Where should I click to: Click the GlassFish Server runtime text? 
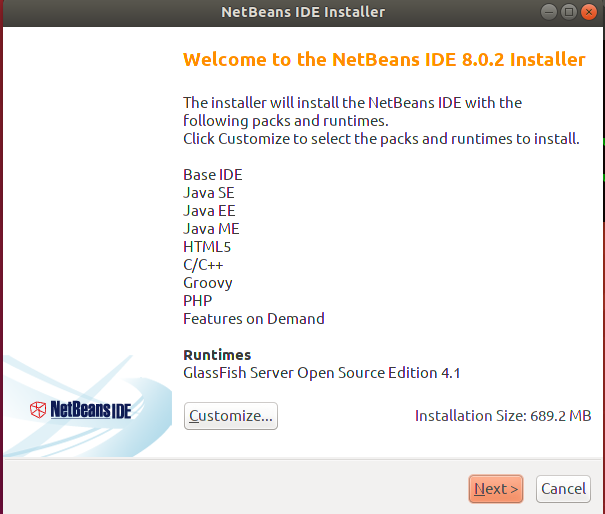pos(322,373)
